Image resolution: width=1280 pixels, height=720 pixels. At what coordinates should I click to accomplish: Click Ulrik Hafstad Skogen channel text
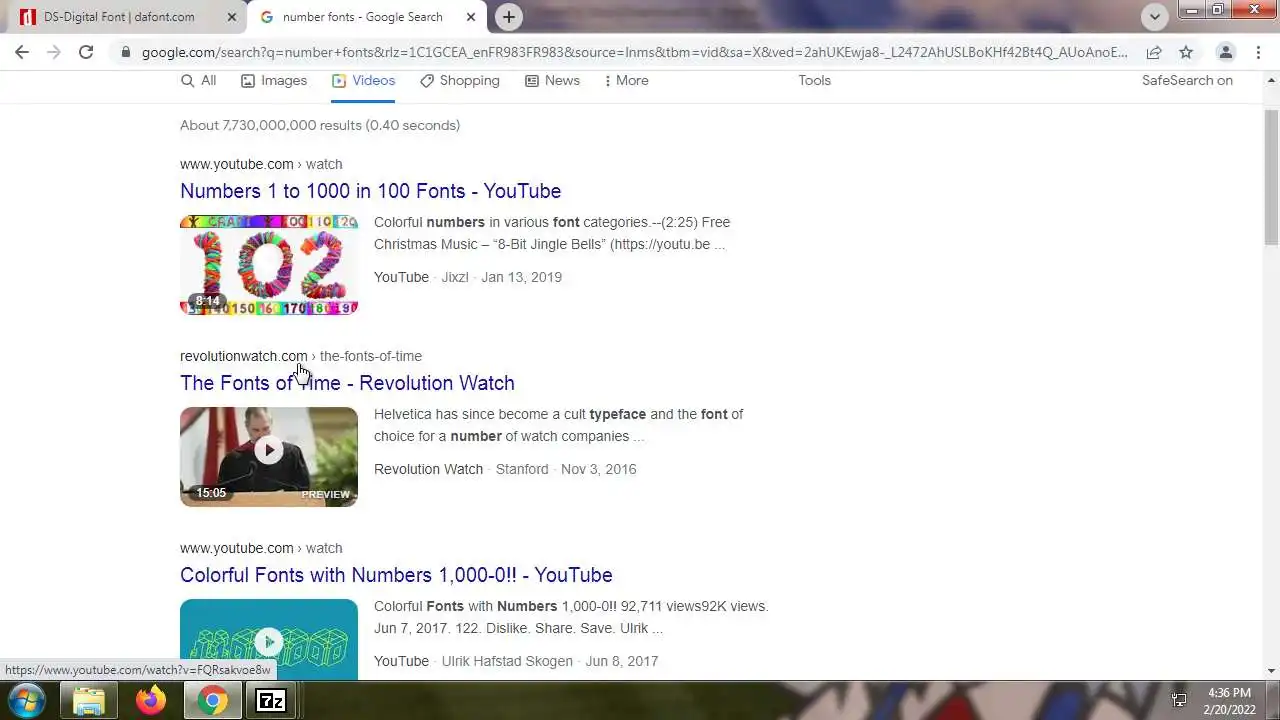507,661
